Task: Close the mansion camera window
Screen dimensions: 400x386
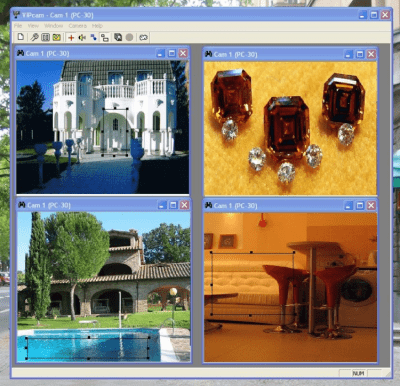Action: pyautogui.click(x=183, y=53)
